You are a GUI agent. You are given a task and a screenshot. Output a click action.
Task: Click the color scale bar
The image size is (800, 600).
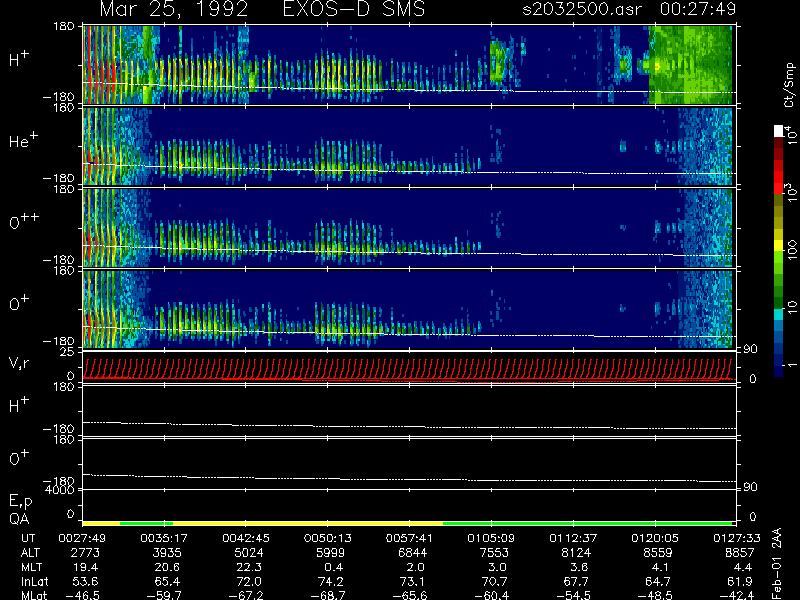coord(779,251)
